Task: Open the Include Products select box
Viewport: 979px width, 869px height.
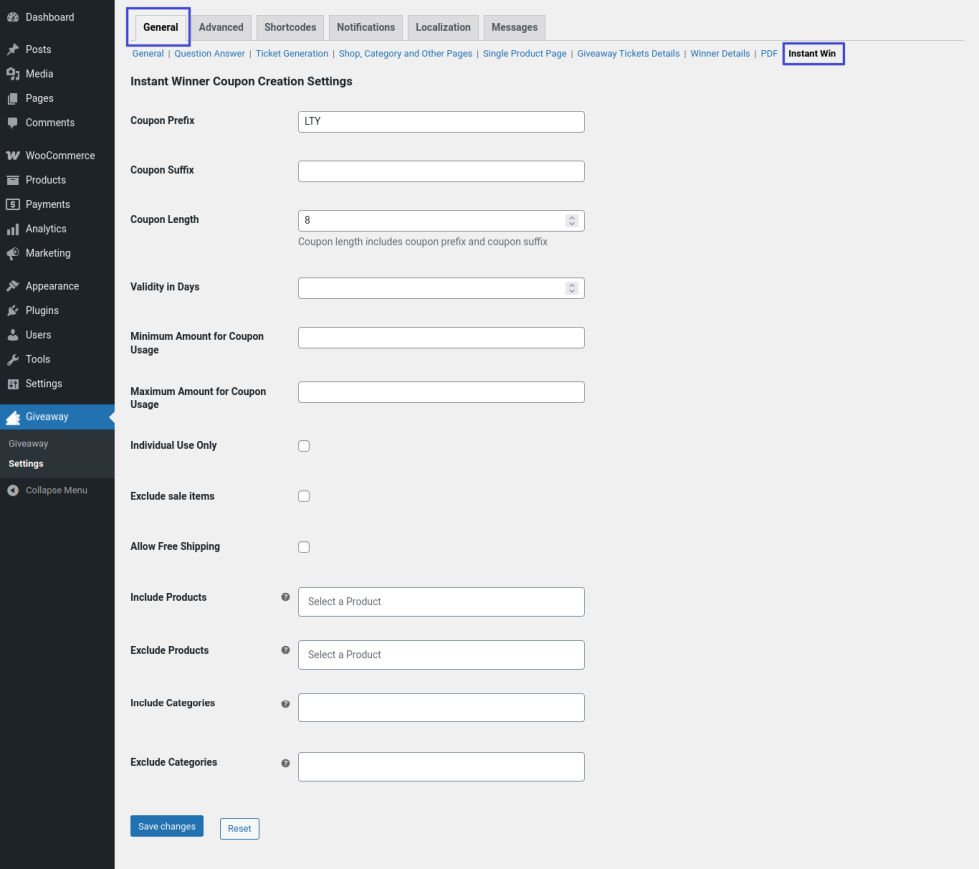Action: [x=441, y=602]
